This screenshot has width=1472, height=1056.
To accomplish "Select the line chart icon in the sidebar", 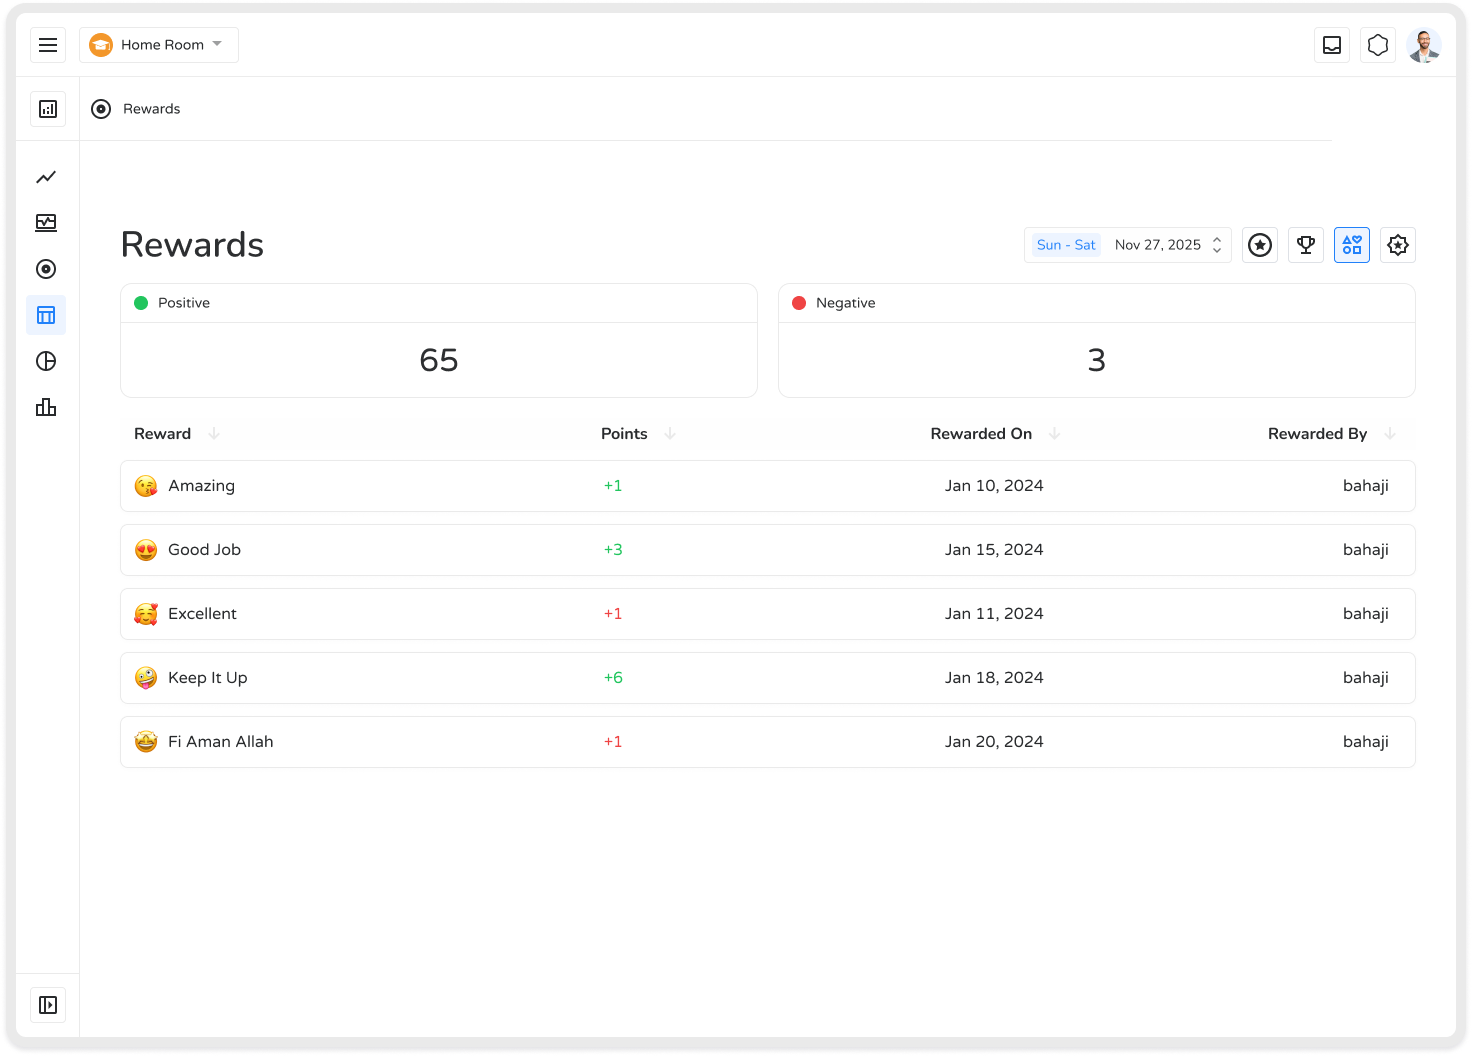I will [x=46, y=177].
